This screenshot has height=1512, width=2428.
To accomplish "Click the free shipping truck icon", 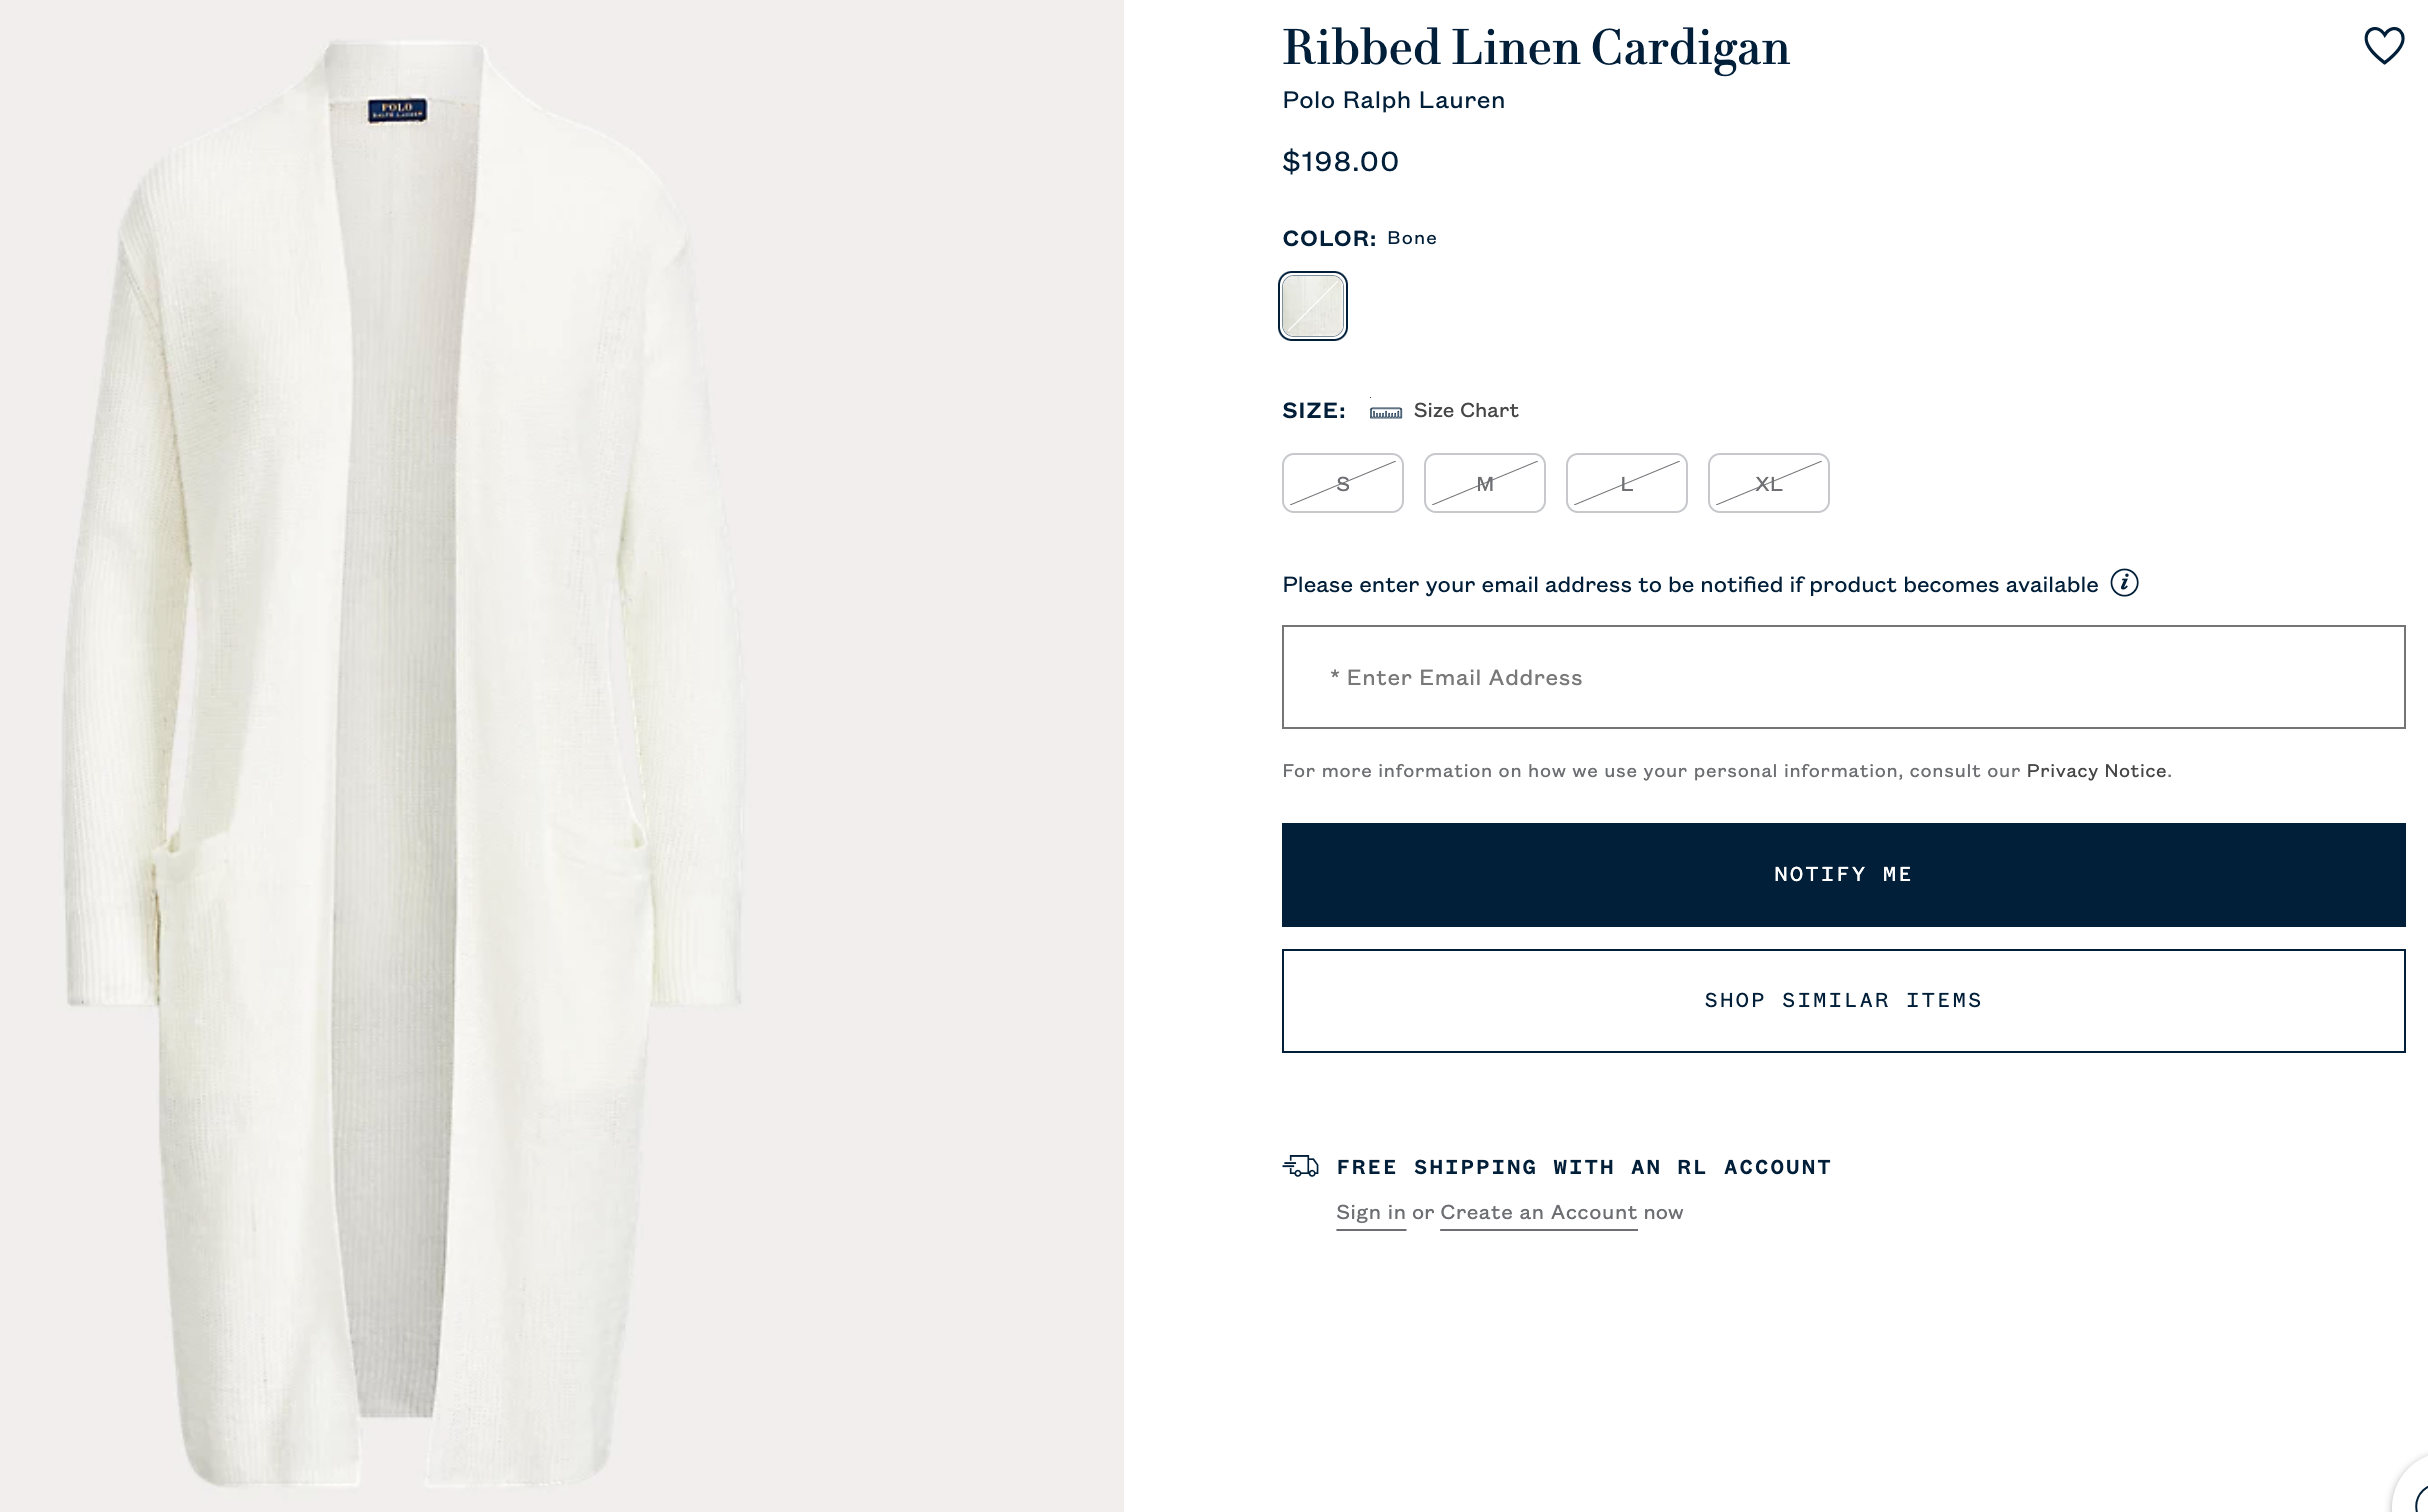I will (1300, 1166).
